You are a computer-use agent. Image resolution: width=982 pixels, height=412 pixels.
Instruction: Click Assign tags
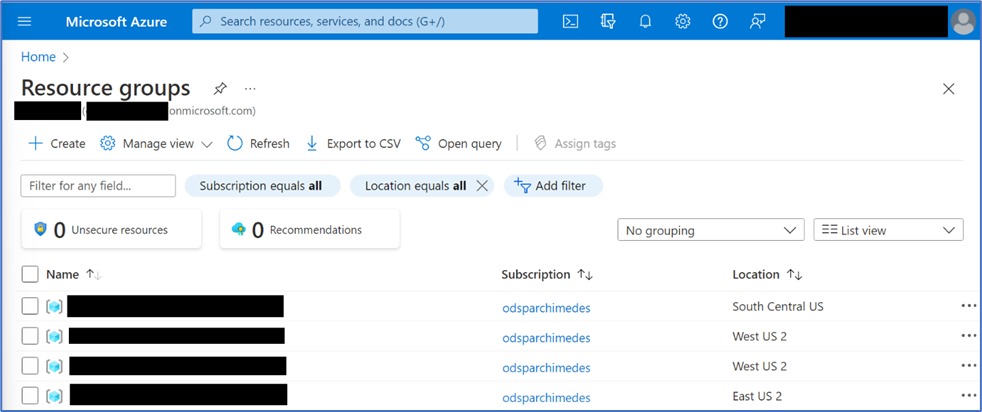pos(575,143)
